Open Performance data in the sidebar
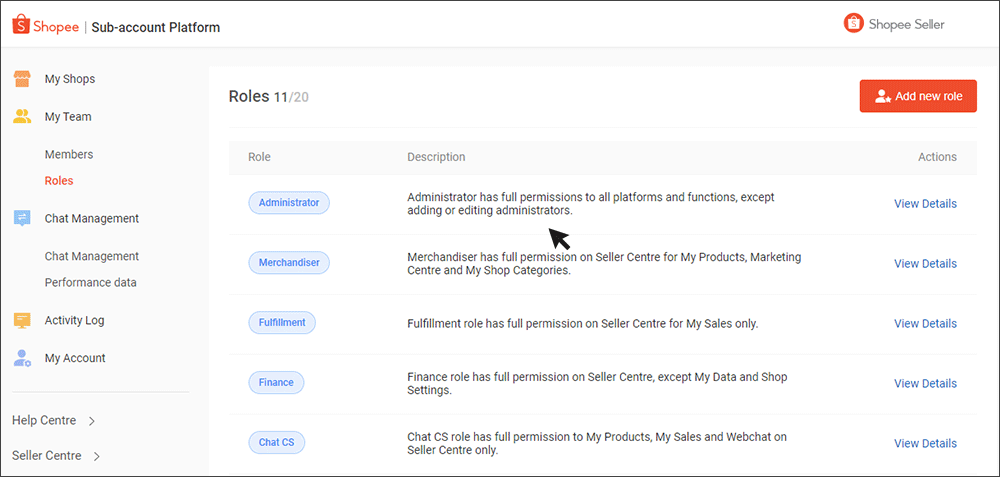Viewport: 1000px width, 477px height. pyautogui.click(x=90, y=283)
